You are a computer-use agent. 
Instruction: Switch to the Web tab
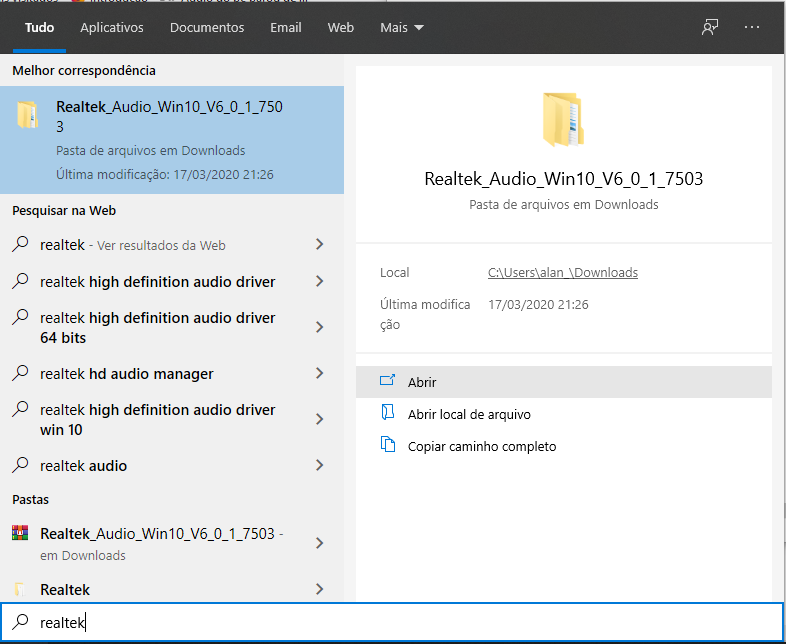click(341, 28)
